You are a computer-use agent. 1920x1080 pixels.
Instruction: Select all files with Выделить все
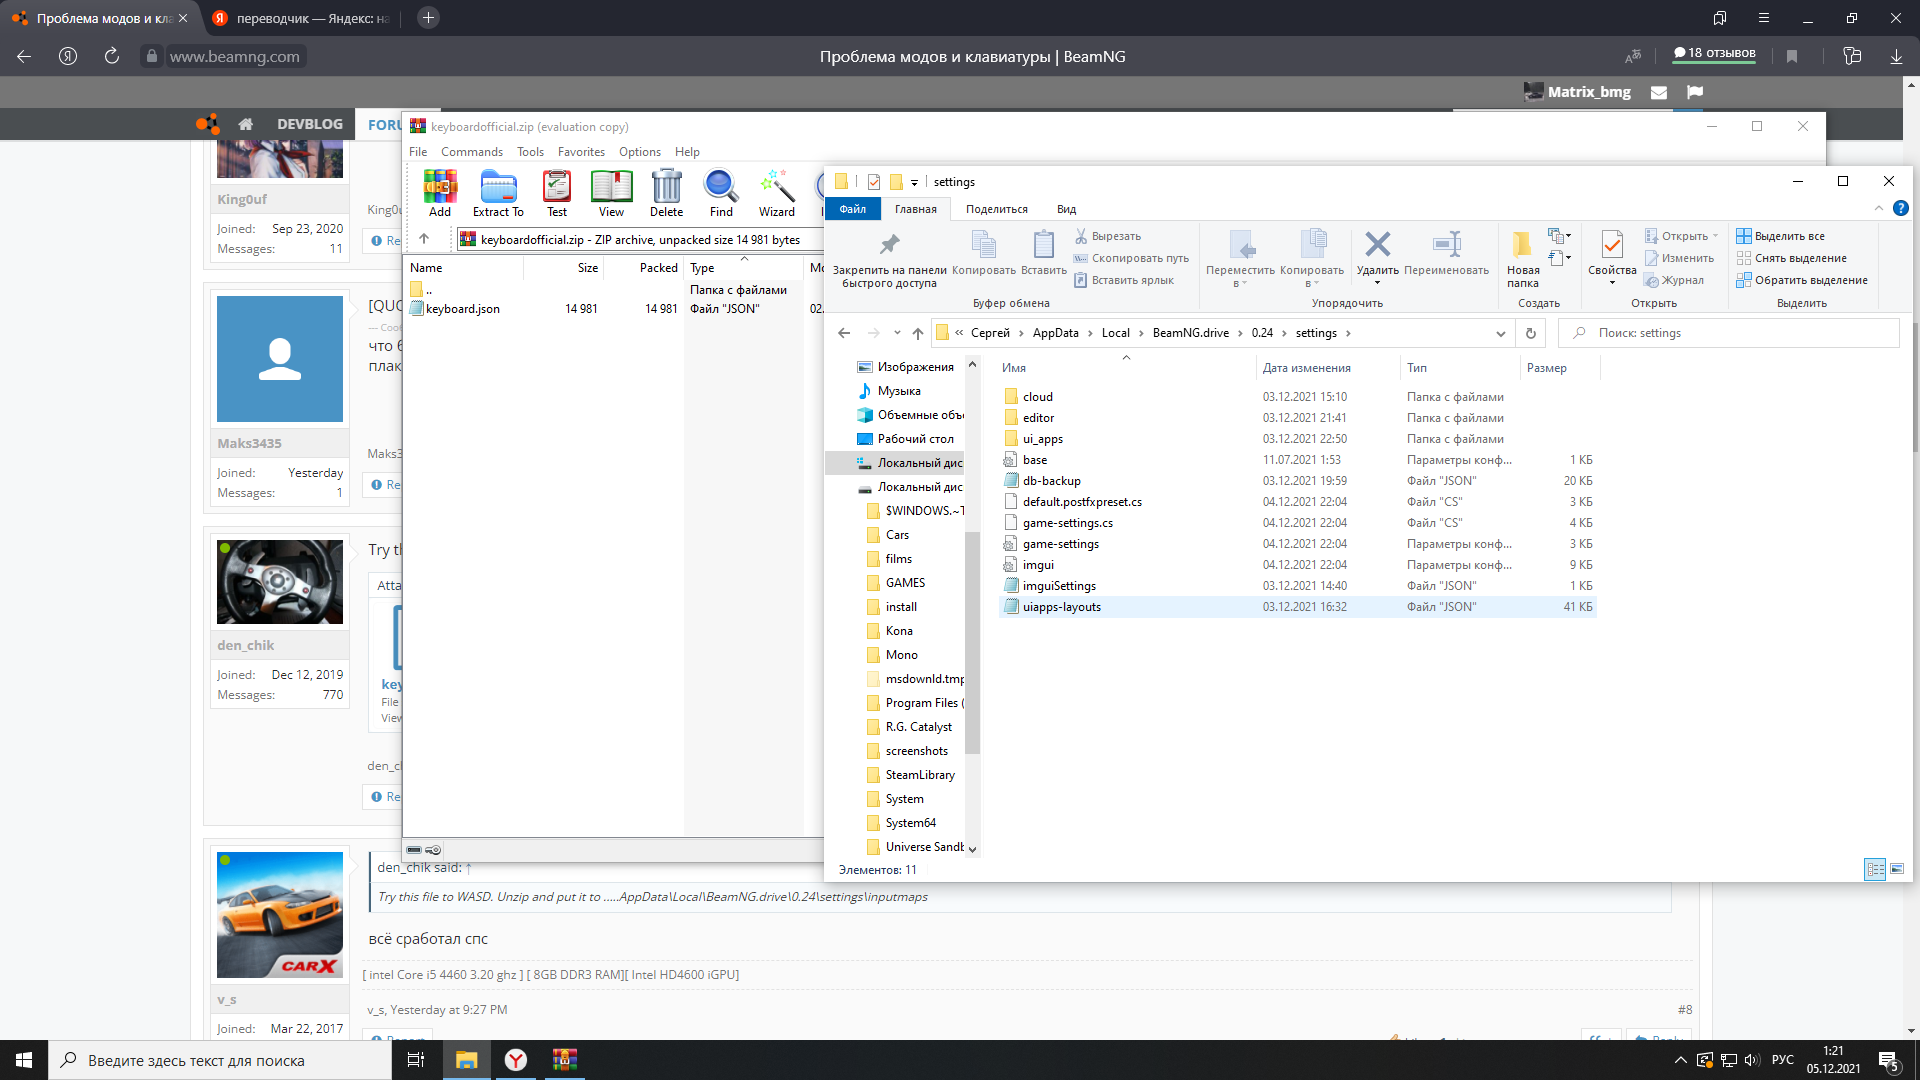[x=1780, y=236]
